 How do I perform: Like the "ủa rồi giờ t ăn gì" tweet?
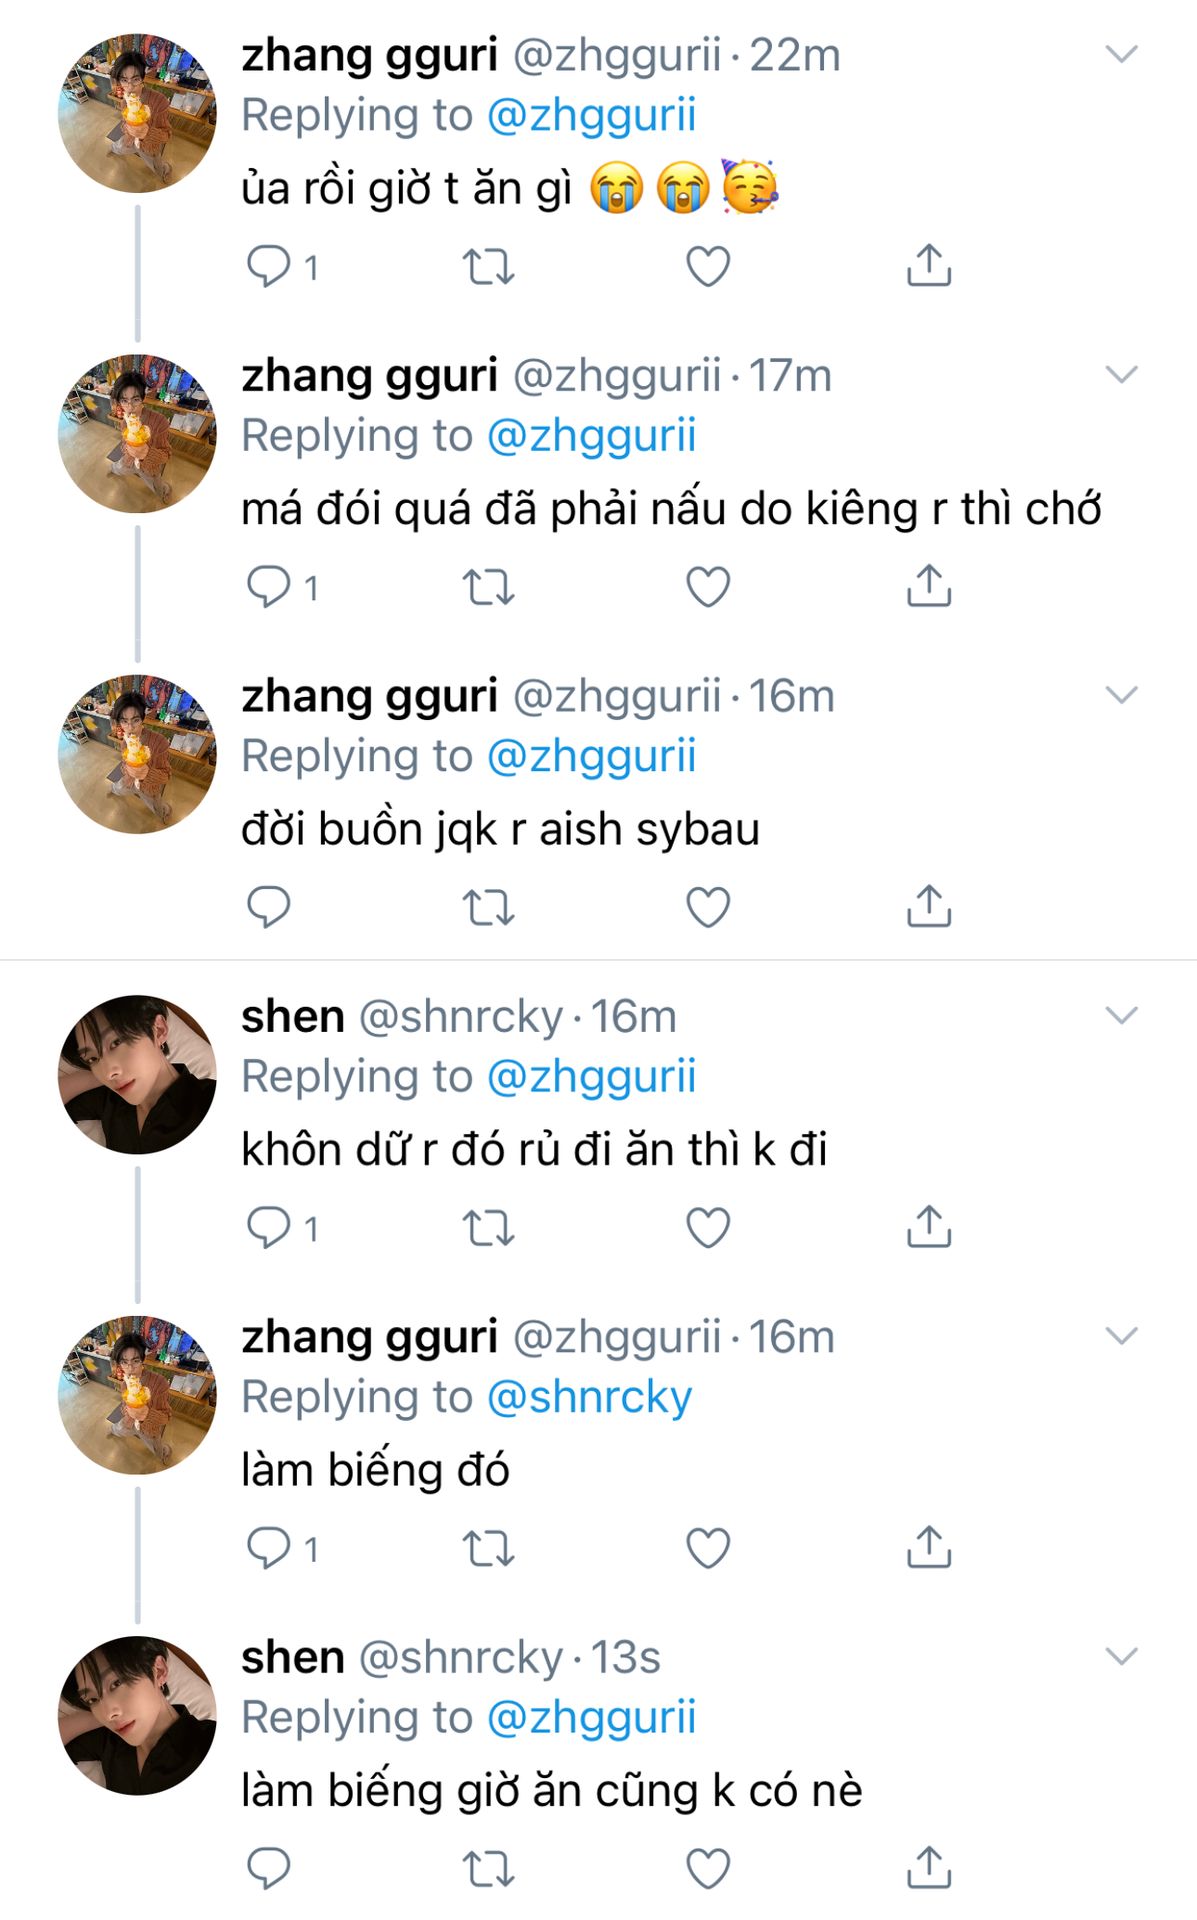point(708,266)
